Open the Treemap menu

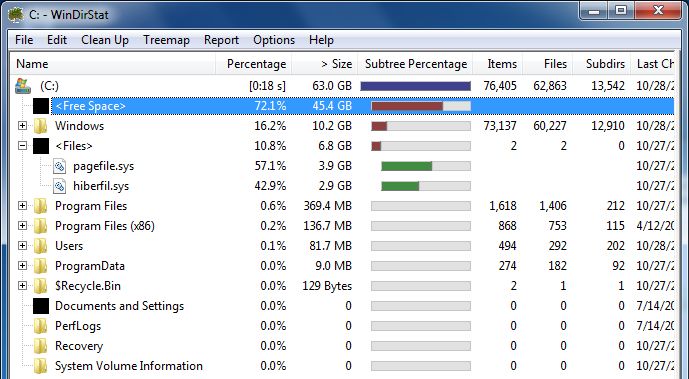[166, 40]
